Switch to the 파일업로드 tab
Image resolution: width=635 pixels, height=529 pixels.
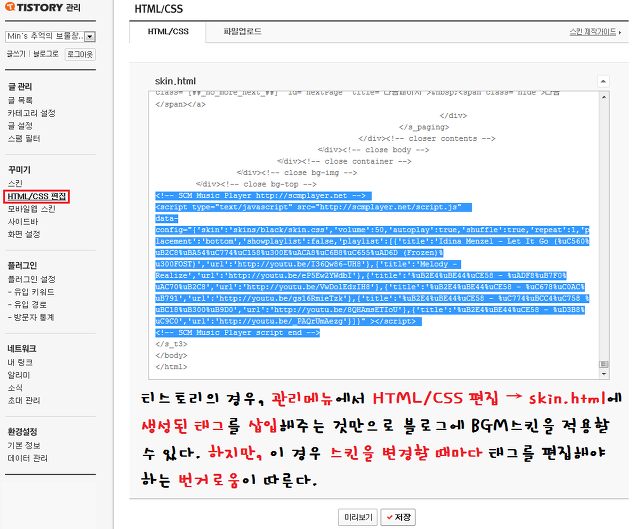click(x=242, y=31)
